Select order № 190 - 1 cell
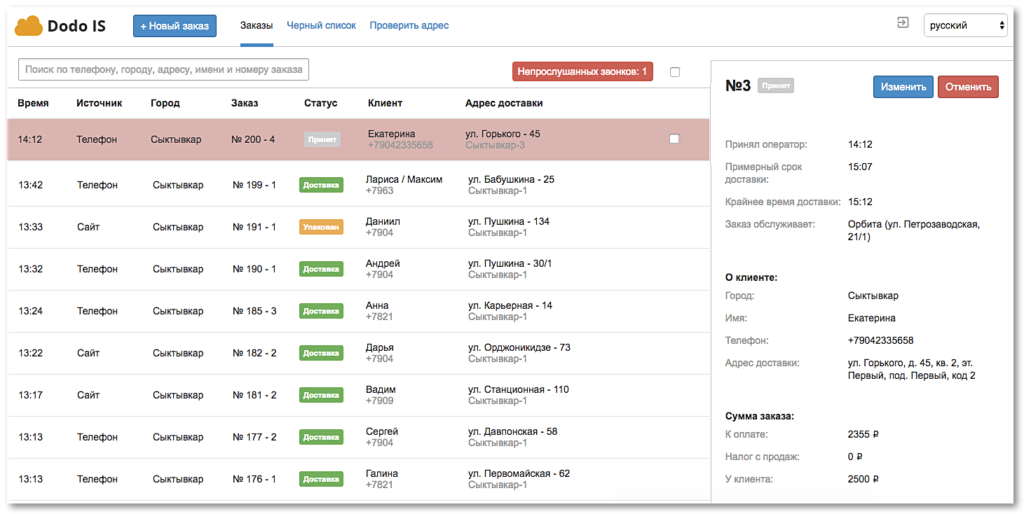This screenshot has width=1024, height=514. tap(254, 268)
